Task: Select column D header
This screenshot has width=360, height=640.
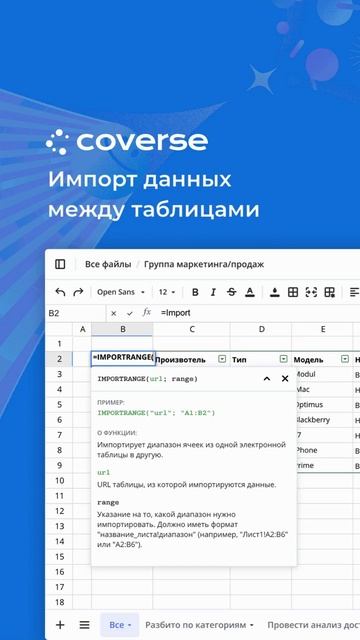Action: 261,329
